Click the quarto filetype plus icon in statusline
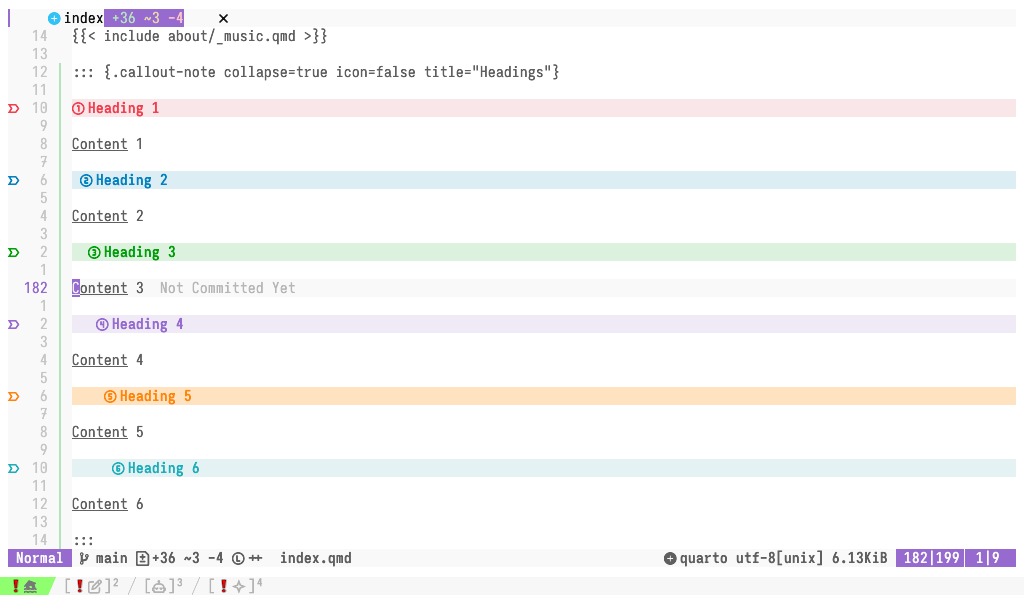 (670, 558)
